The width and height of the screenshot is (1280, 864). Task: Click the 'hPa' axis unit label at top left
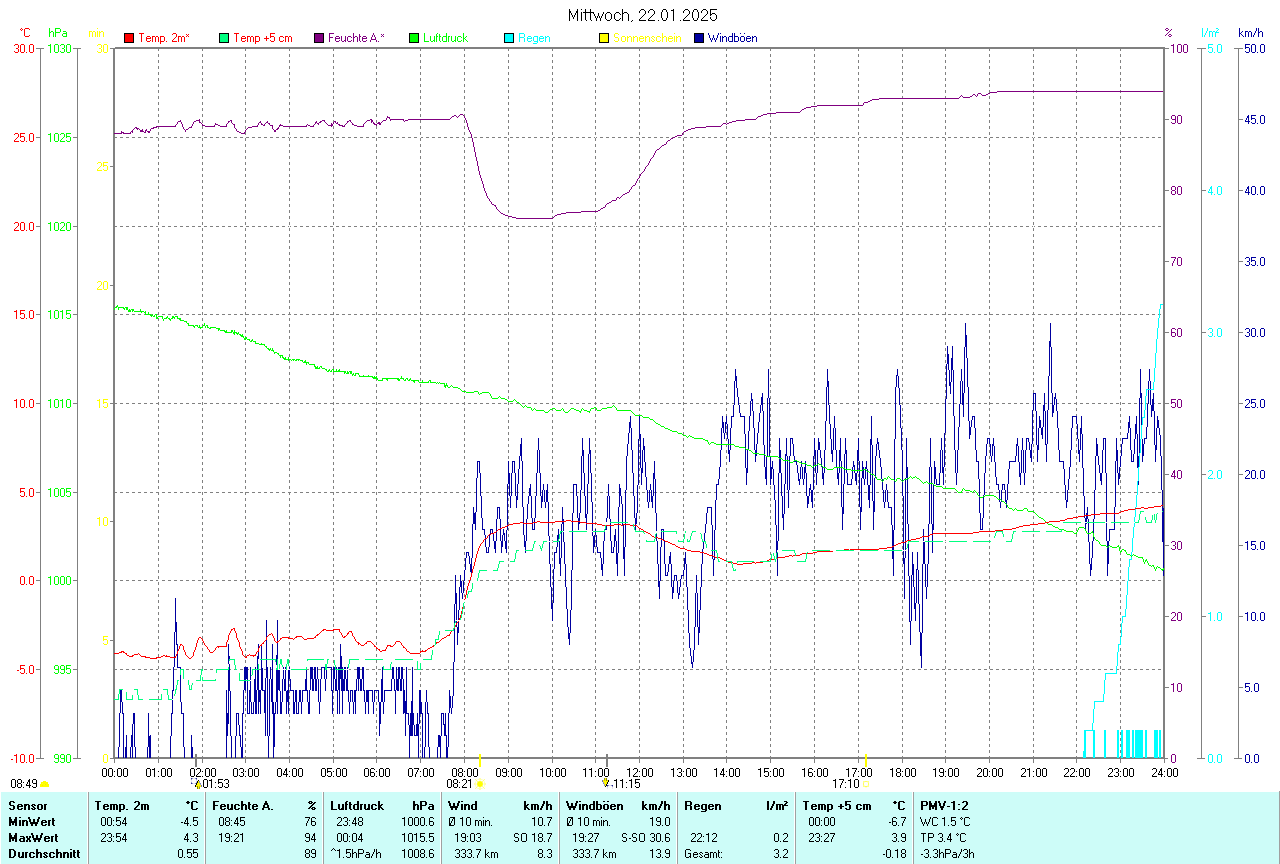[57, 33]
